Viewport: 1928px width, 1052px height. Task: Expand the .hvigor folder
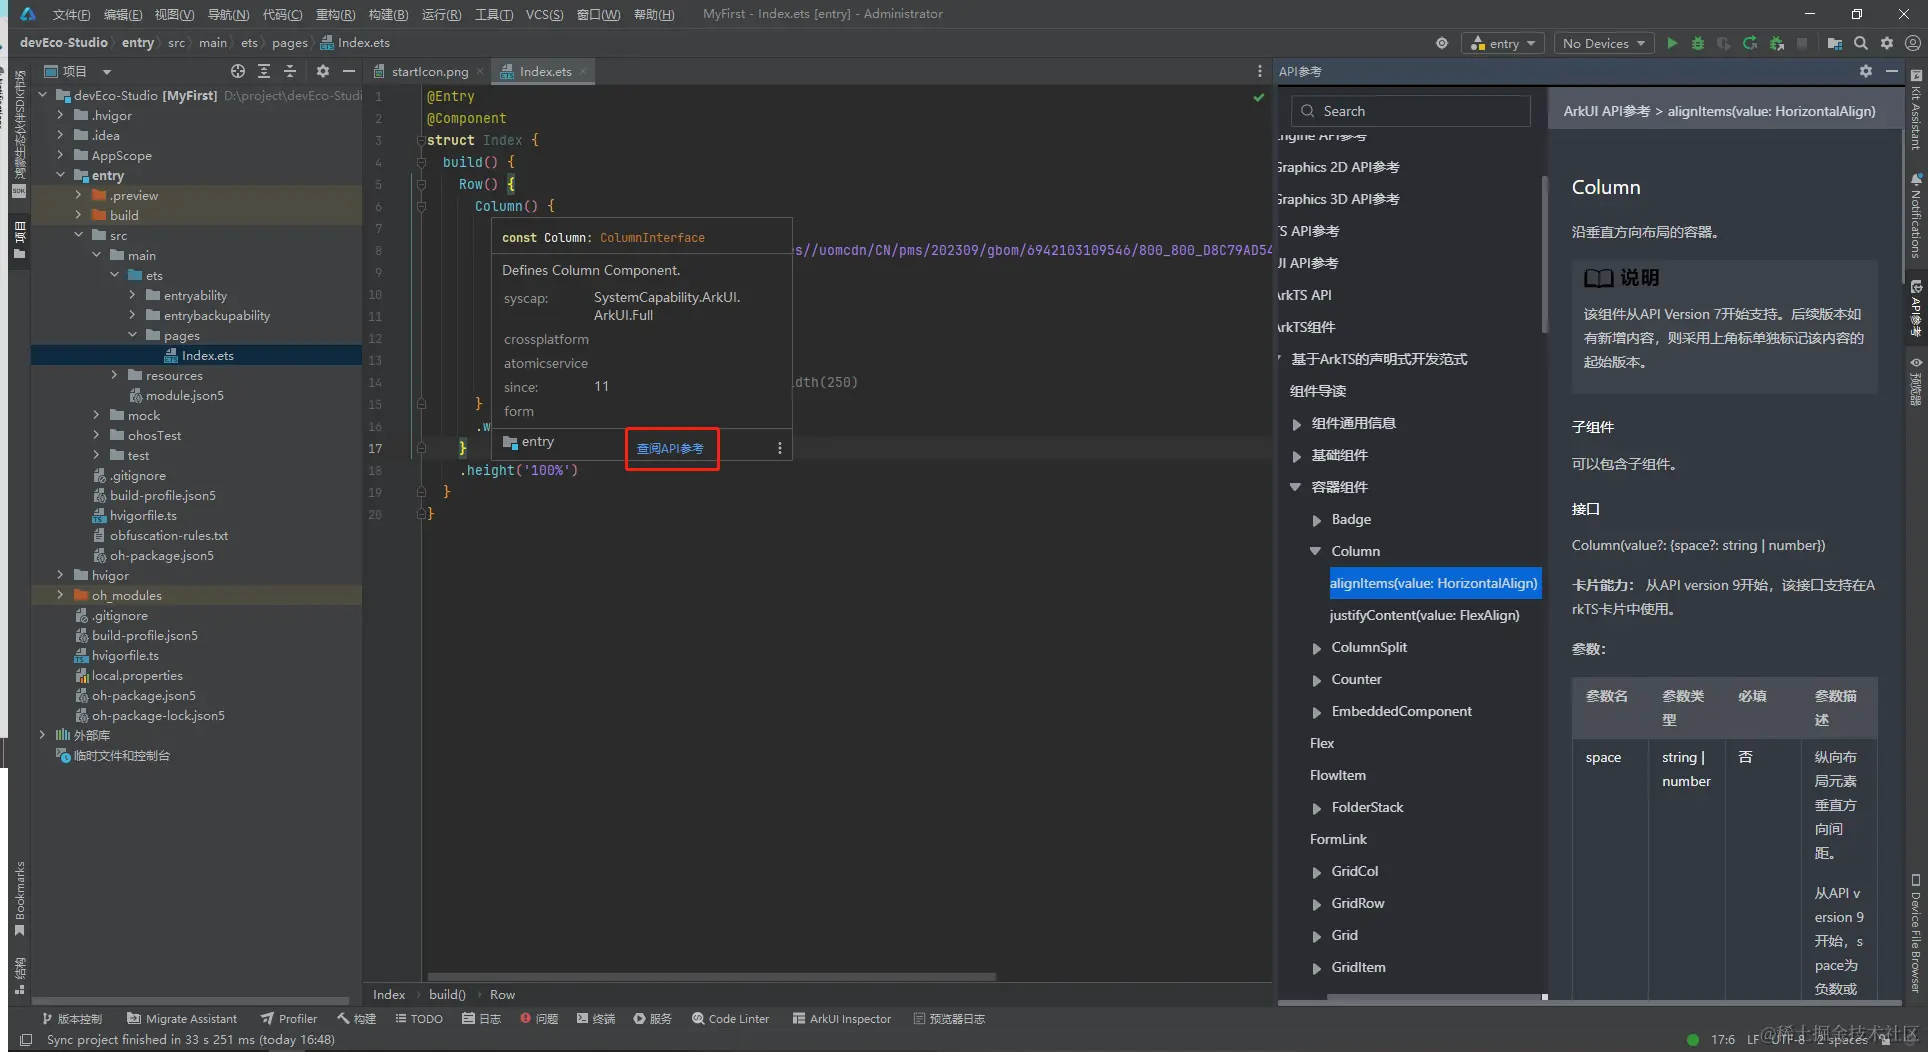pyautogui.click(x=61, y=115)
